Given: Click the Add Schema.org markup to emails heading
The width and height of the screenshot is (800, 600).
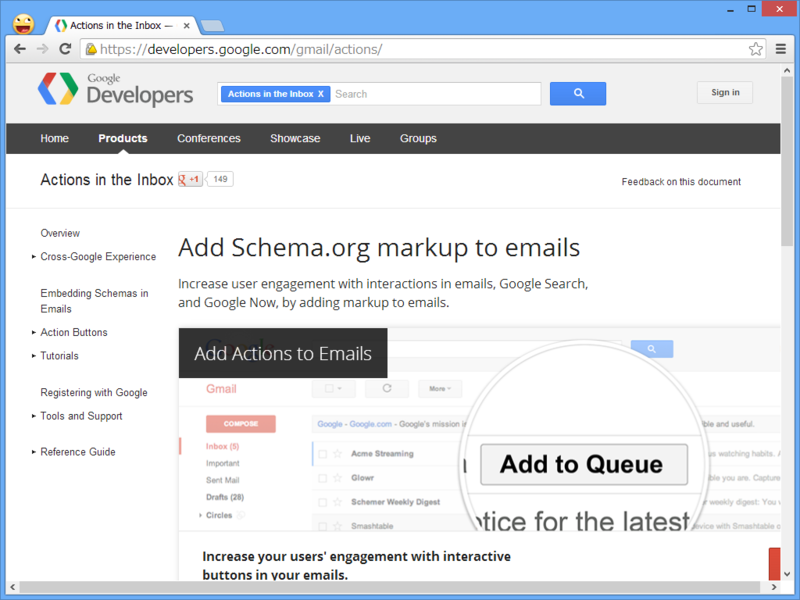Looking at the screenshot, I should (379, 248).
